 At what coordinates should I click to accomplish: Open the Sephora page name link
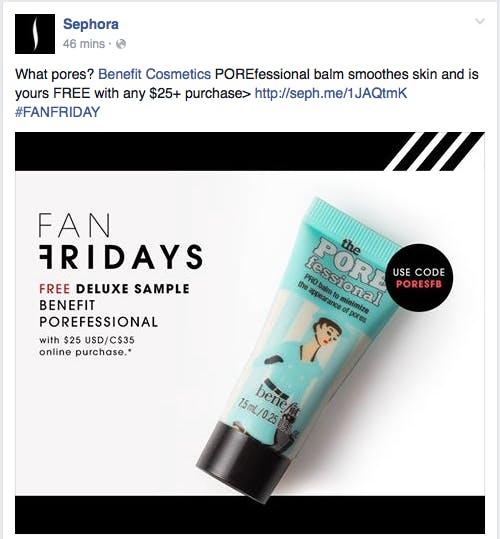[91, 24]
